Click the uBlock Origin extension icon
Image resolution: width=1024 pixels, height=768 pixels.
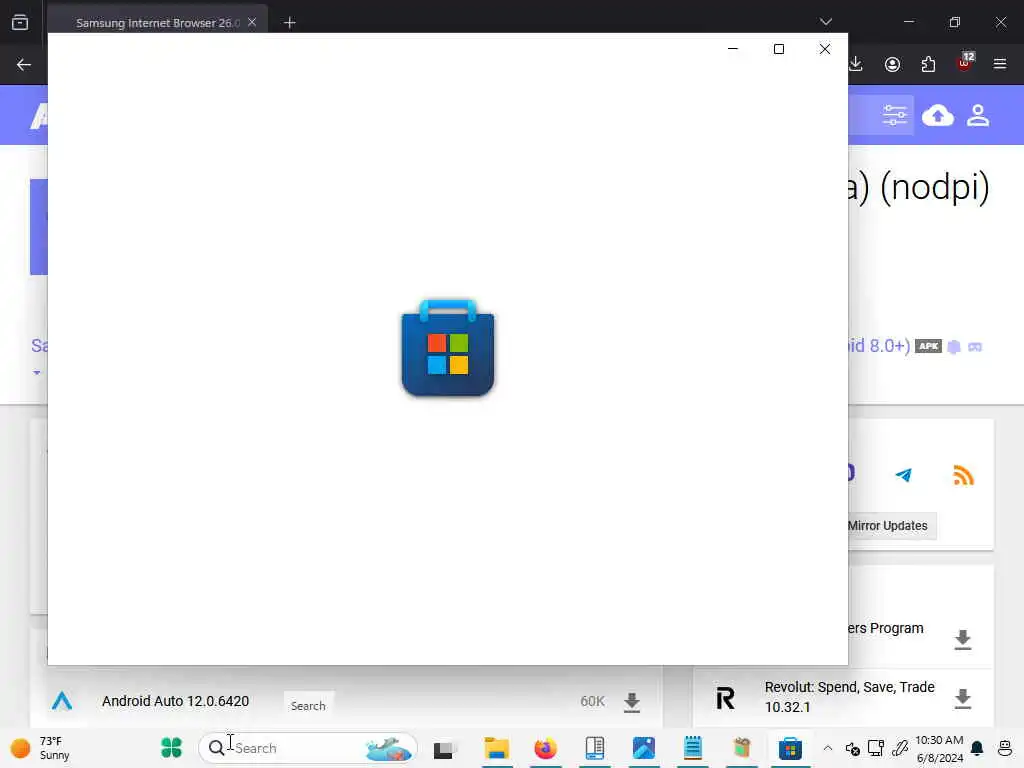tap(965, 63)
